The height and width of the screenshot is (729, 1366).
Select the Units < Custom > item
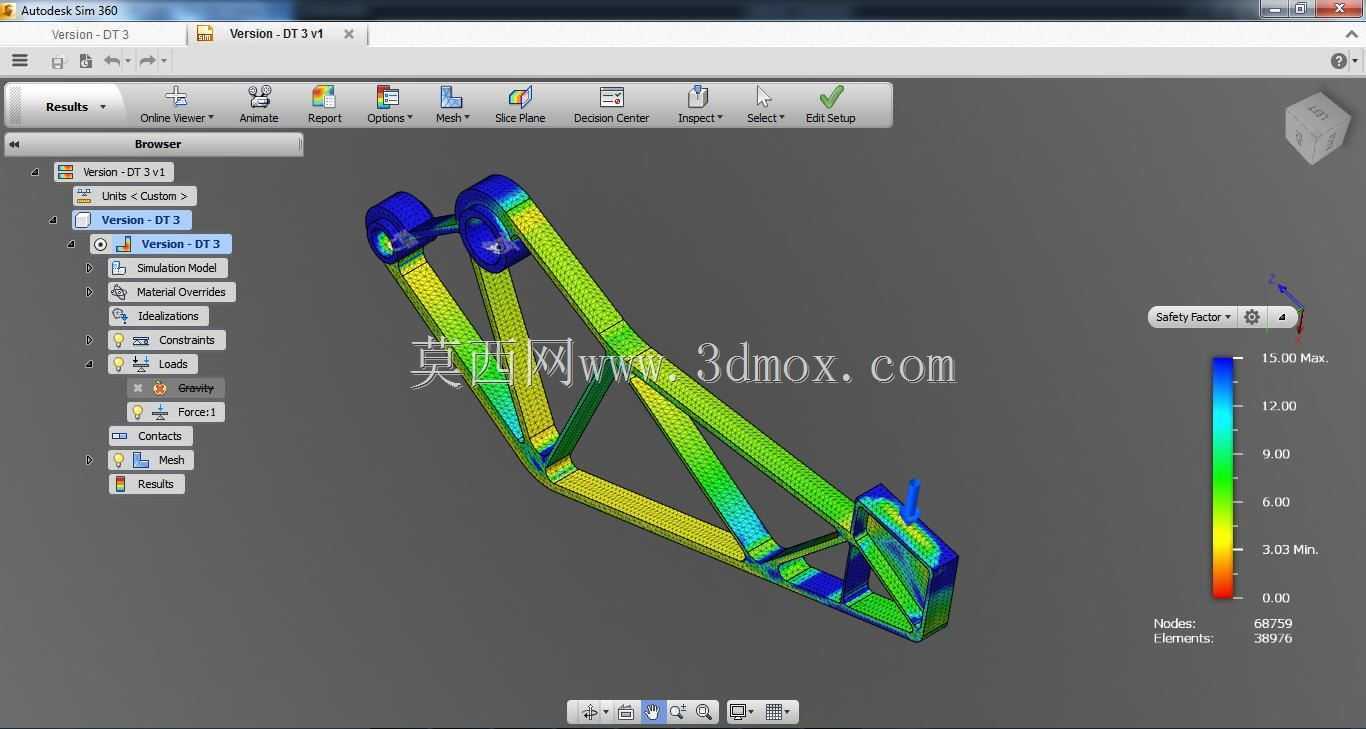pos(134,196)
